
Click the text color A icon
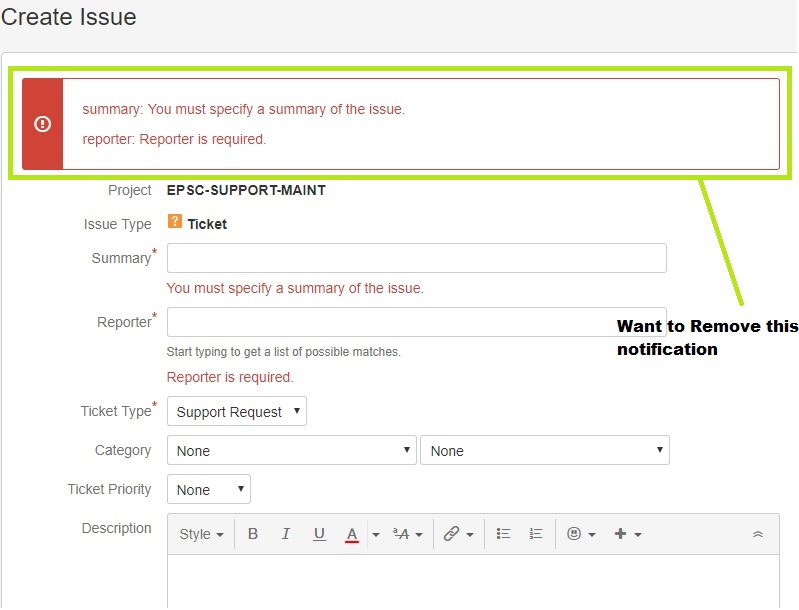[352, 535]
